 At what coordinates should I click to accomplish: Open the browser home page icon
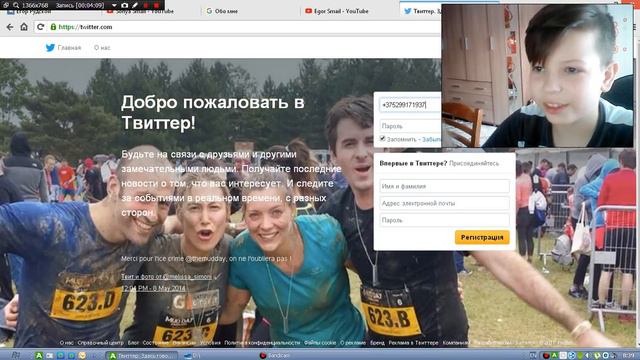24,27
